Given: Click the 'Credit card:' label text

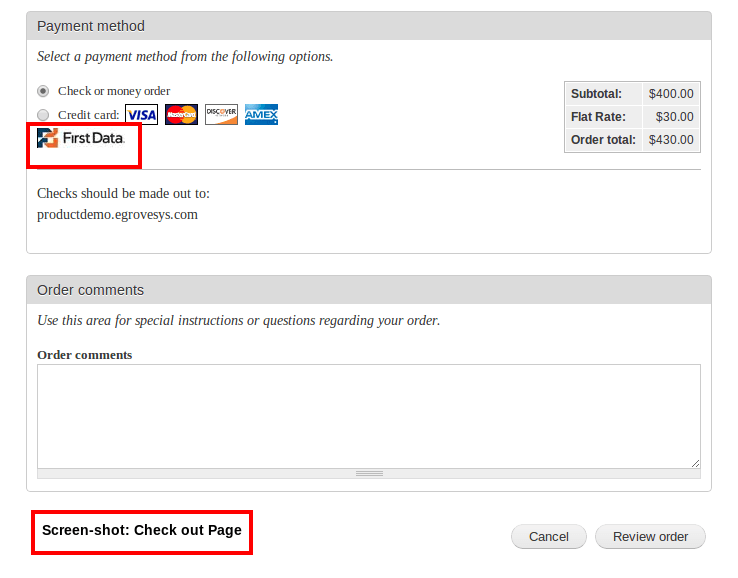Looking at the screenshot, I should 89,115.
